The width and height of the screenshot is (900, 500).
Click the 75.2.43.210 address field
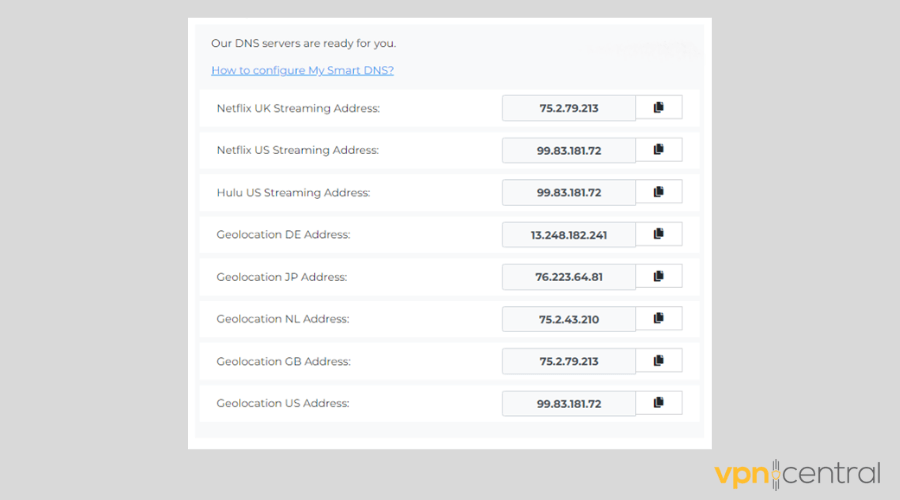click(x=568, y=319)
